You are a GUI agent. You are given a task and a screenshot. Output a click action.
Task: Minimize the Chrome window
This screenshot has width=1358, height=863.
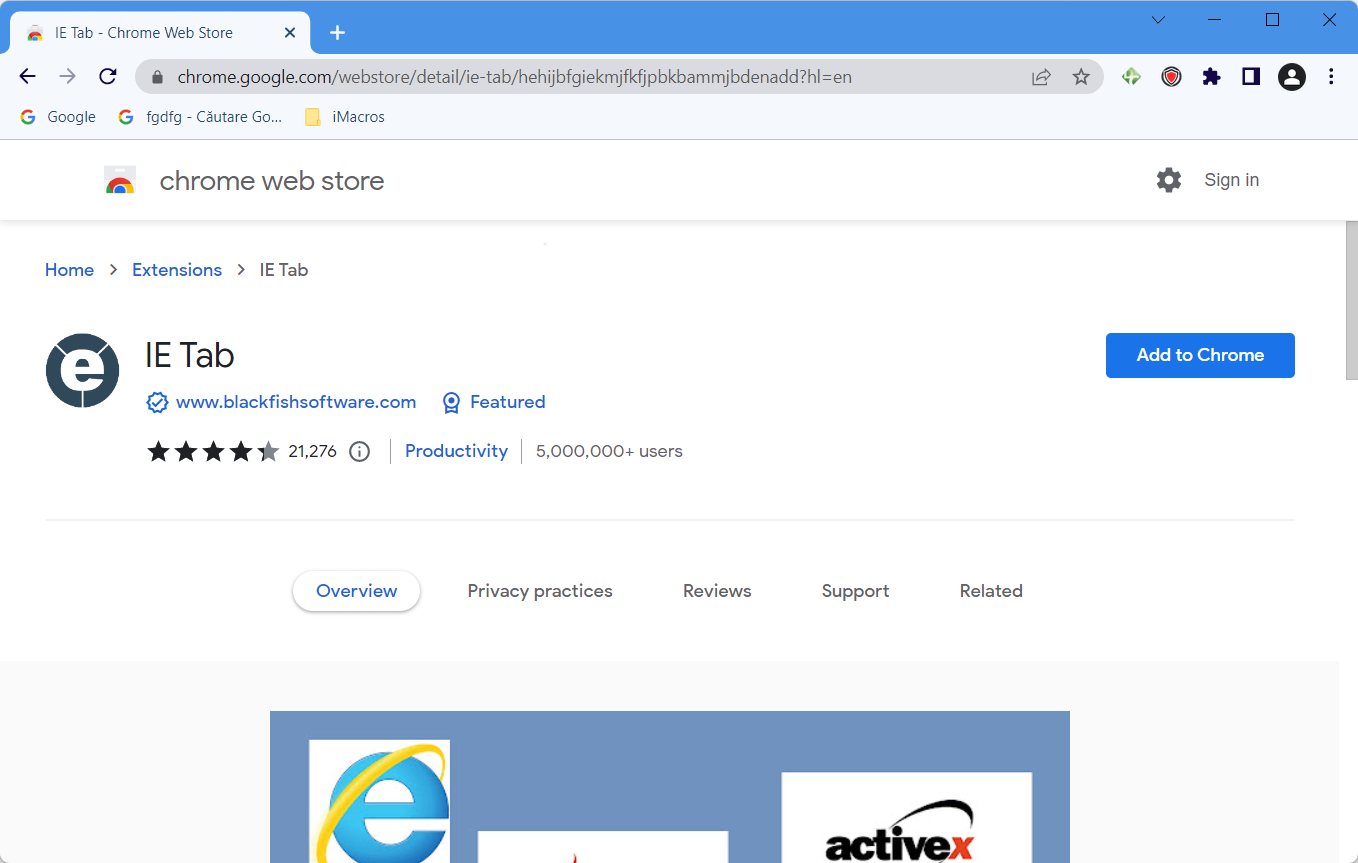(x=1215, y=20)
